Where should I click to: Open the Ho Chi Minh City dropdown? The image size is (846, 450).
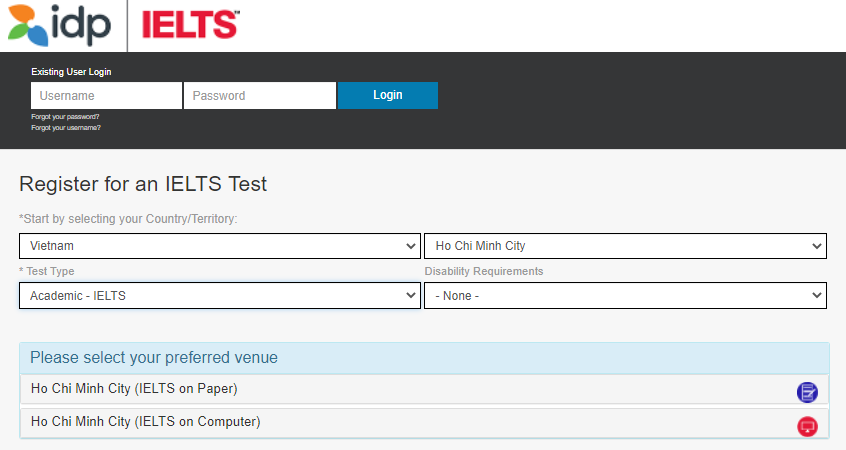(625, 246)
